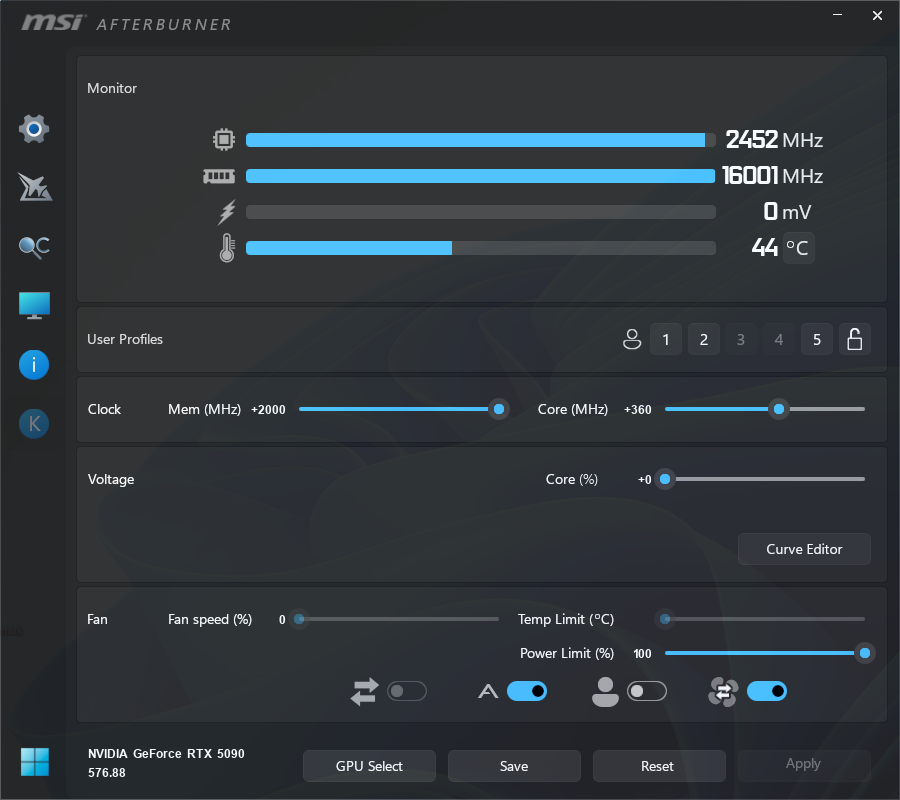
Task: Open the hardware monitor screen icon
Action: [34, 306]
